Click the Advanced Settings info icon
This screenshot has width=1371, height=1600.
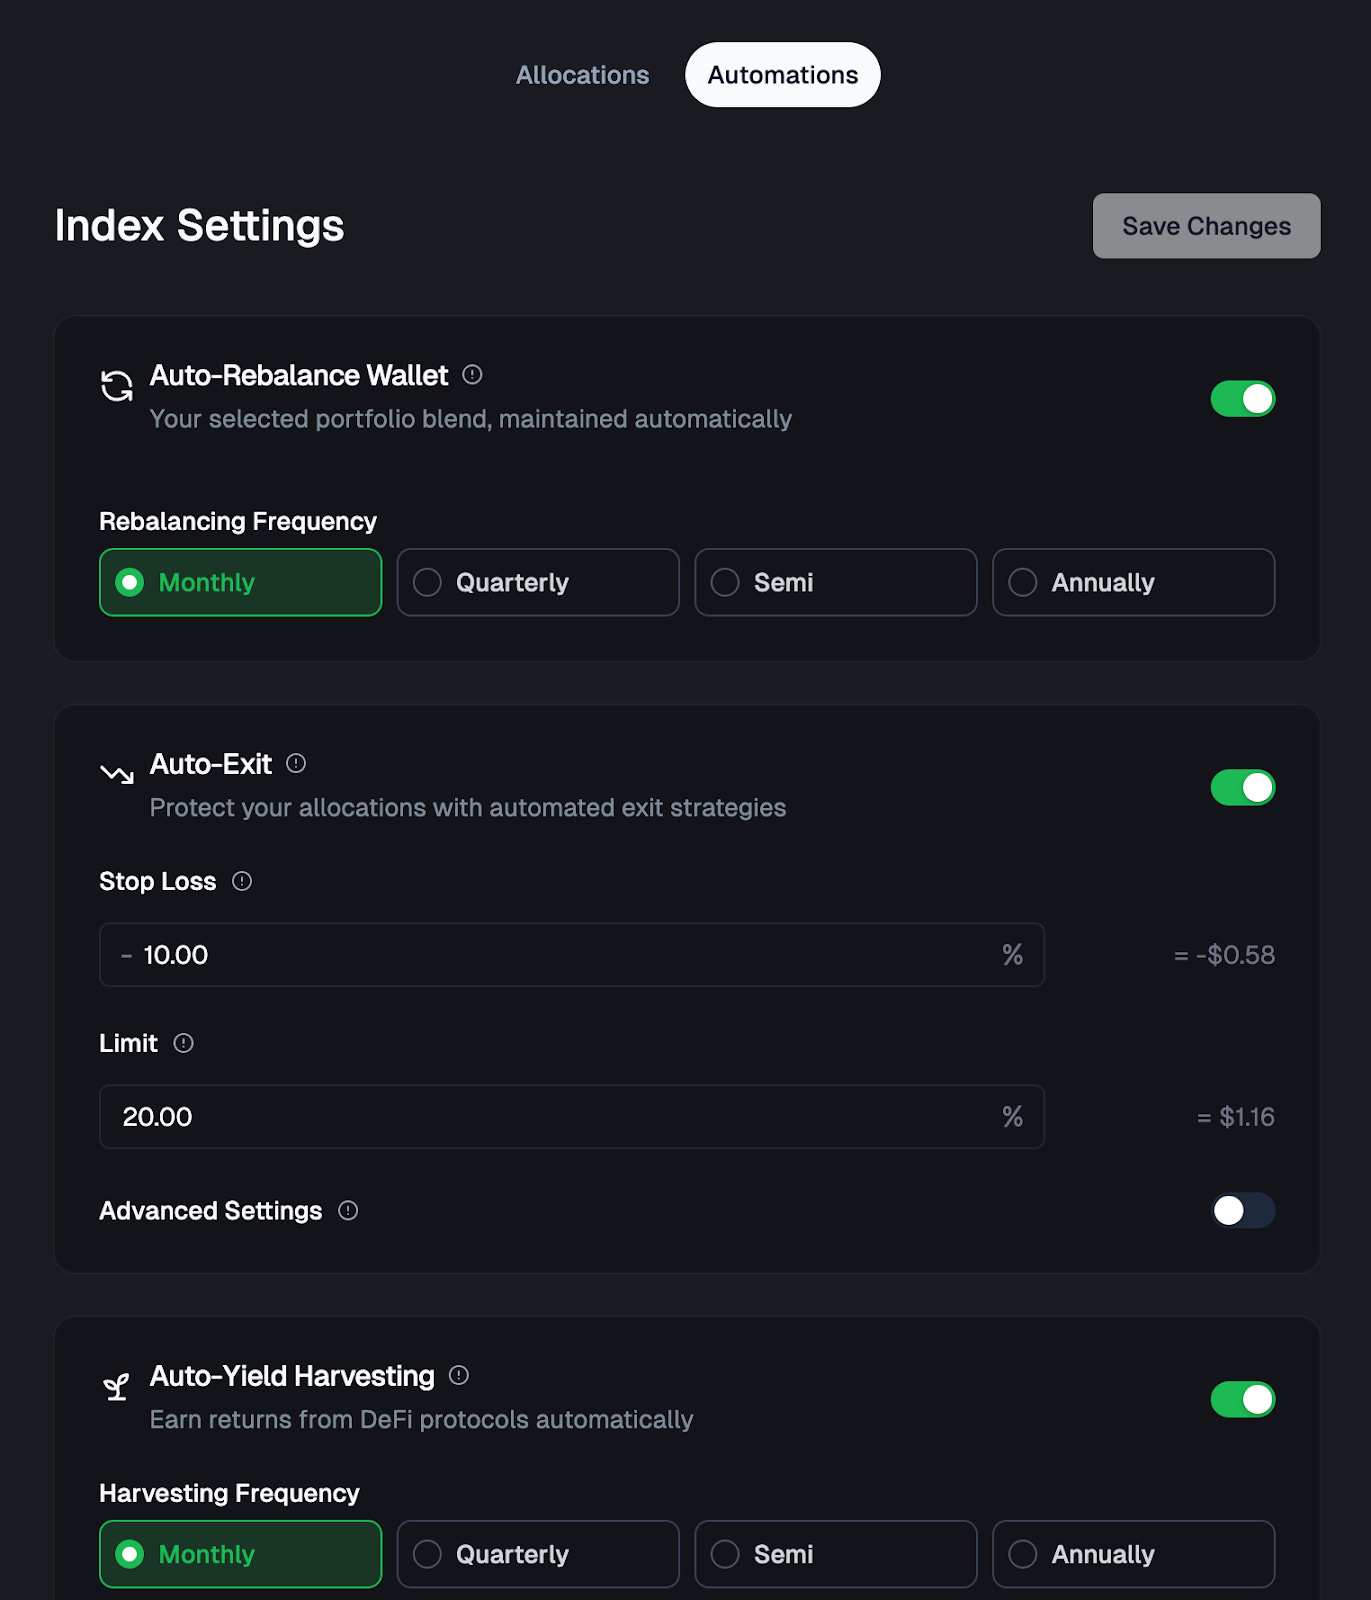(348, 1211)
